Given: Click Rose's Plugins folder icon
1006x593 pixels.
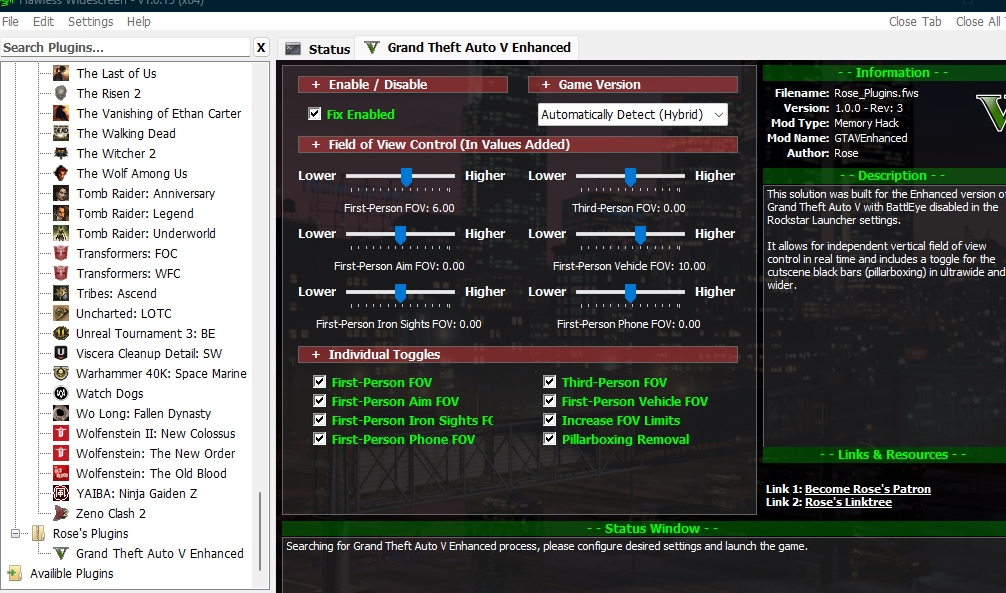Looking at the screenshot, I should [x=38, y=533].
